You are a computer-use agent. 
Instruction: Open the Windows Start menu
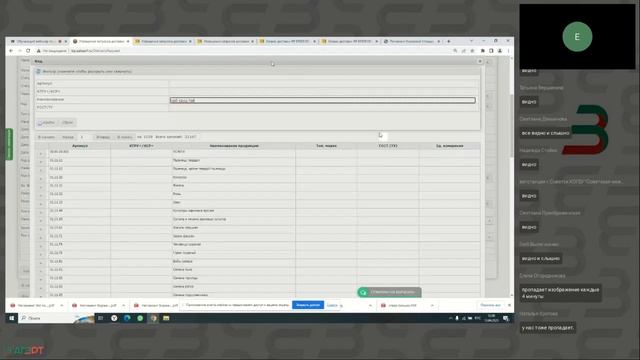pyautogui.click(x=11, y=318)
